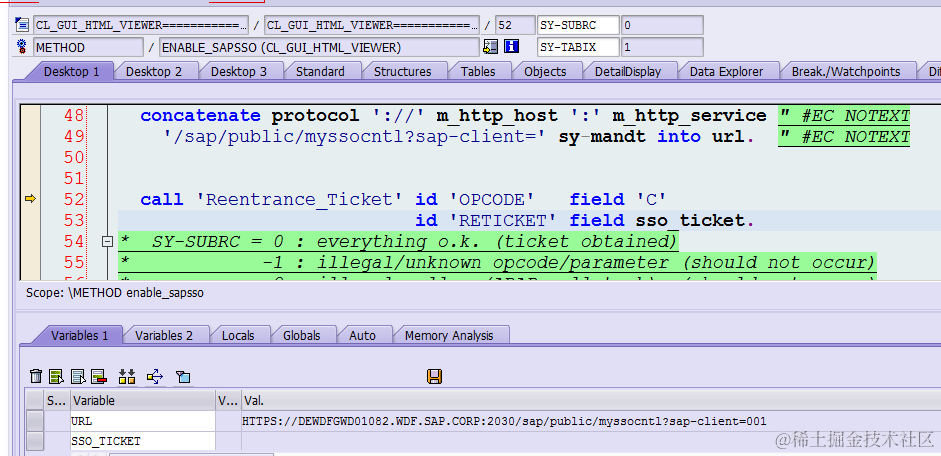Click the '/sap/public/myssocntl?sap-client=' string on line 49
This screenshot has height=456, width=941.
click(354, 136)
